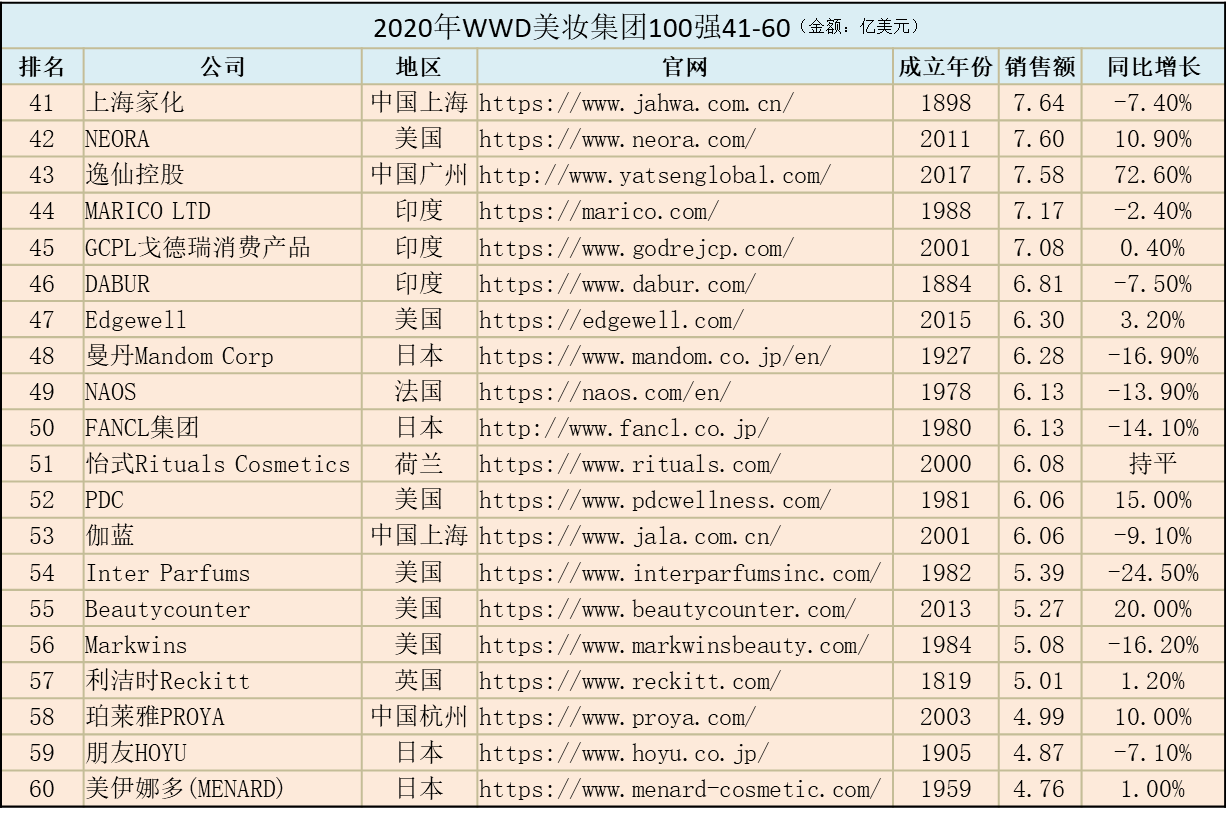Click the growth value '-24.50%'
The width and height of the screenshot is (1226, 819).
[x=1153, y=573]
